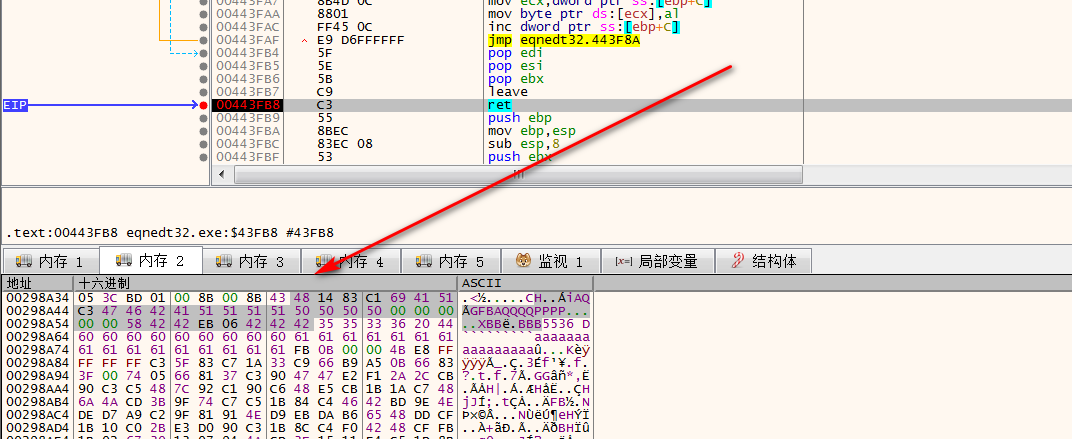Click hex byte BD in row 00298A34
The height and width of the screenshot is (439, 1072).
(133, 297)
